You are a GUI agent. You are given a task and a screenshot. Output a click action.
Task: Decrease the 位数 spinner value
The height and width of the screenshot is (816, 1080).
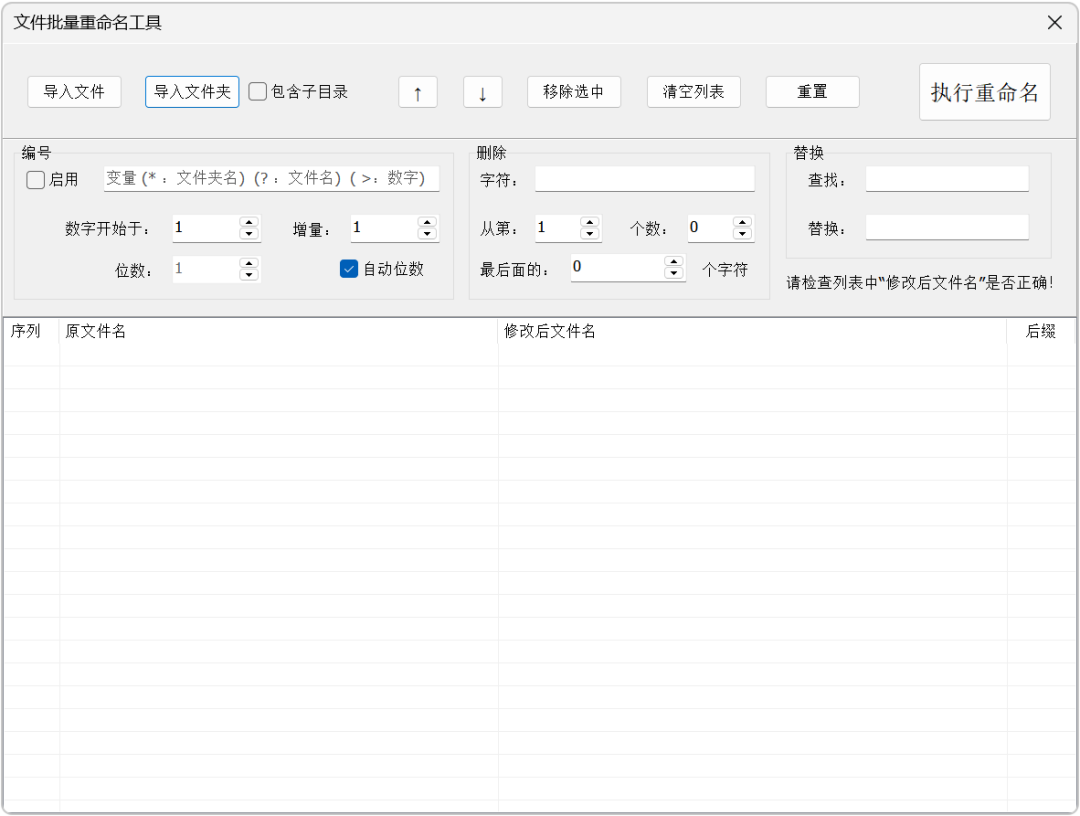pos(249,275)
